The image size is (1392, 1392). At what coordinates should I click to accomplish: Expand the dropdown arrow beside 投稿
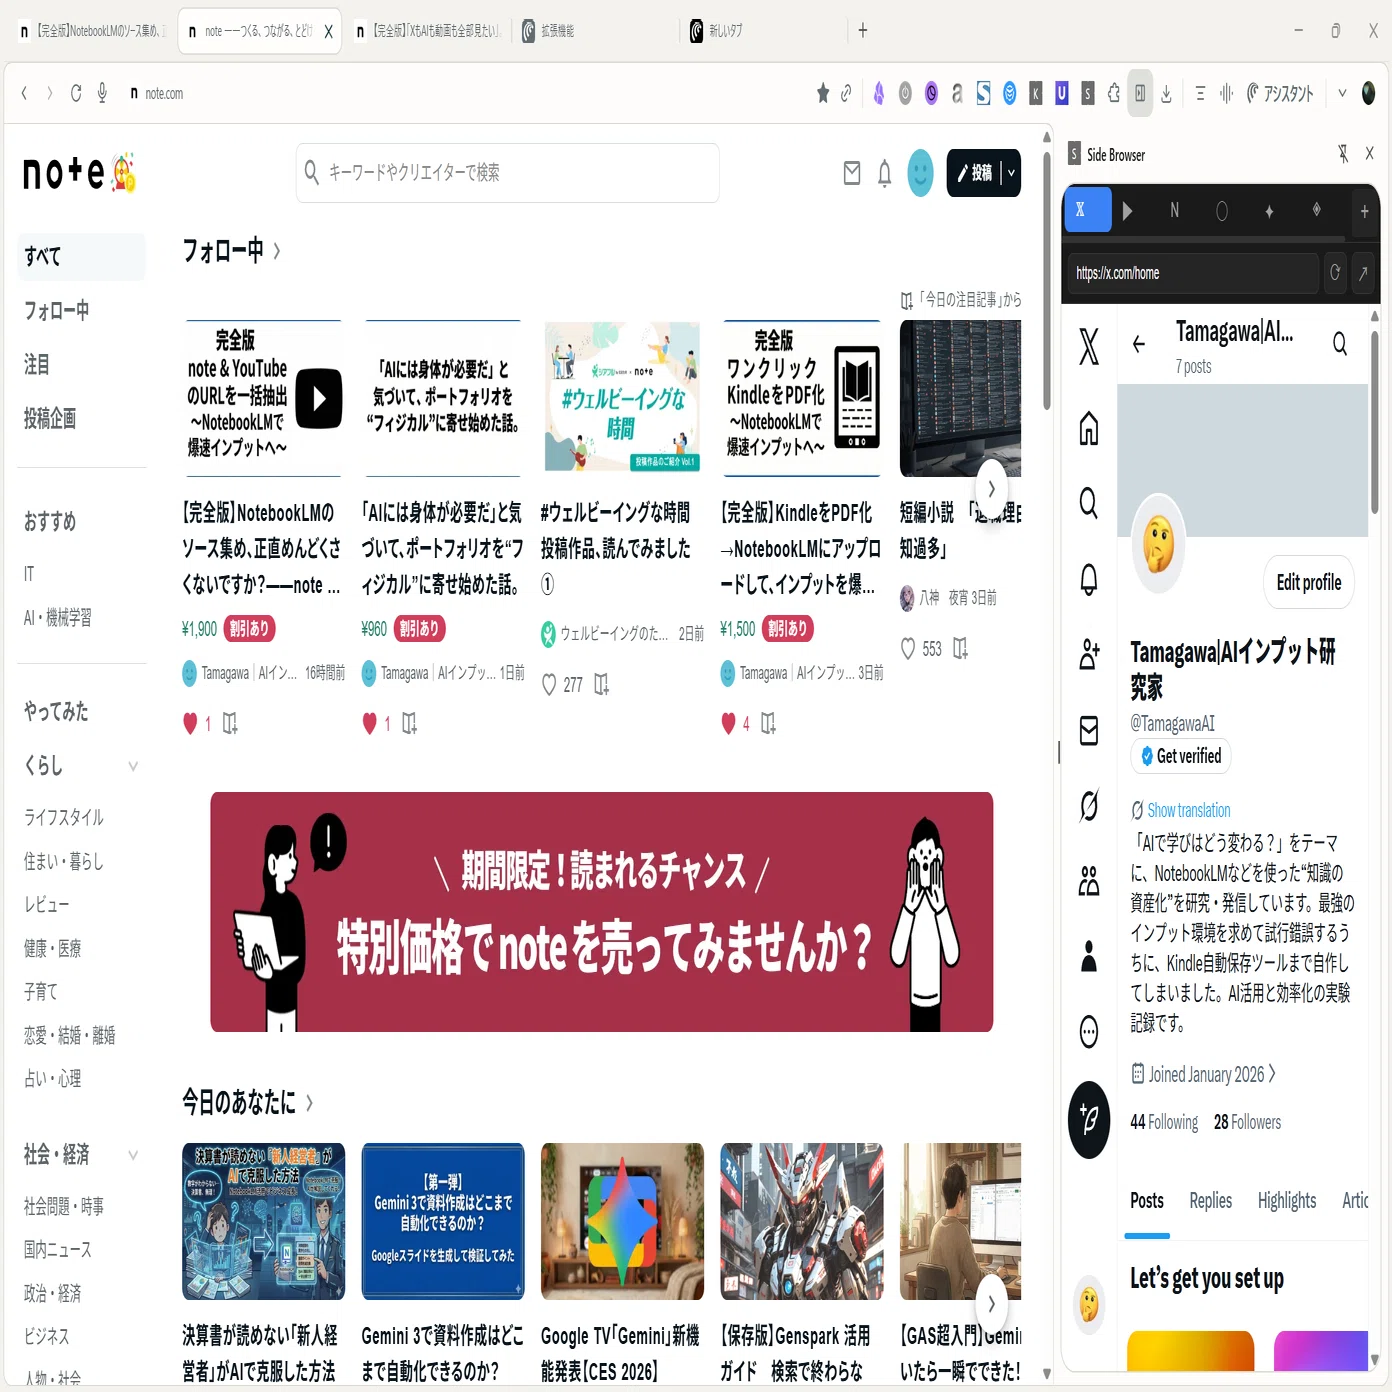pyautogui.click(x=1011, y=173)
